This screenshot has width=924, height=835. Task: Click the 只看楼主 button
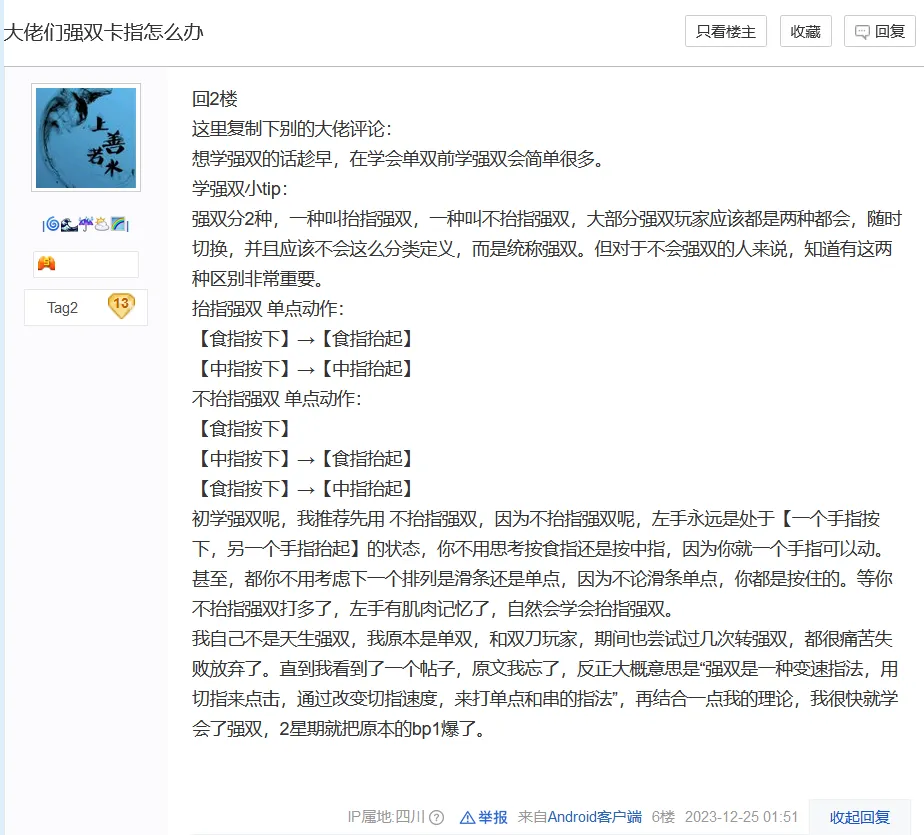pyautogui.click(x=725, y=31)
